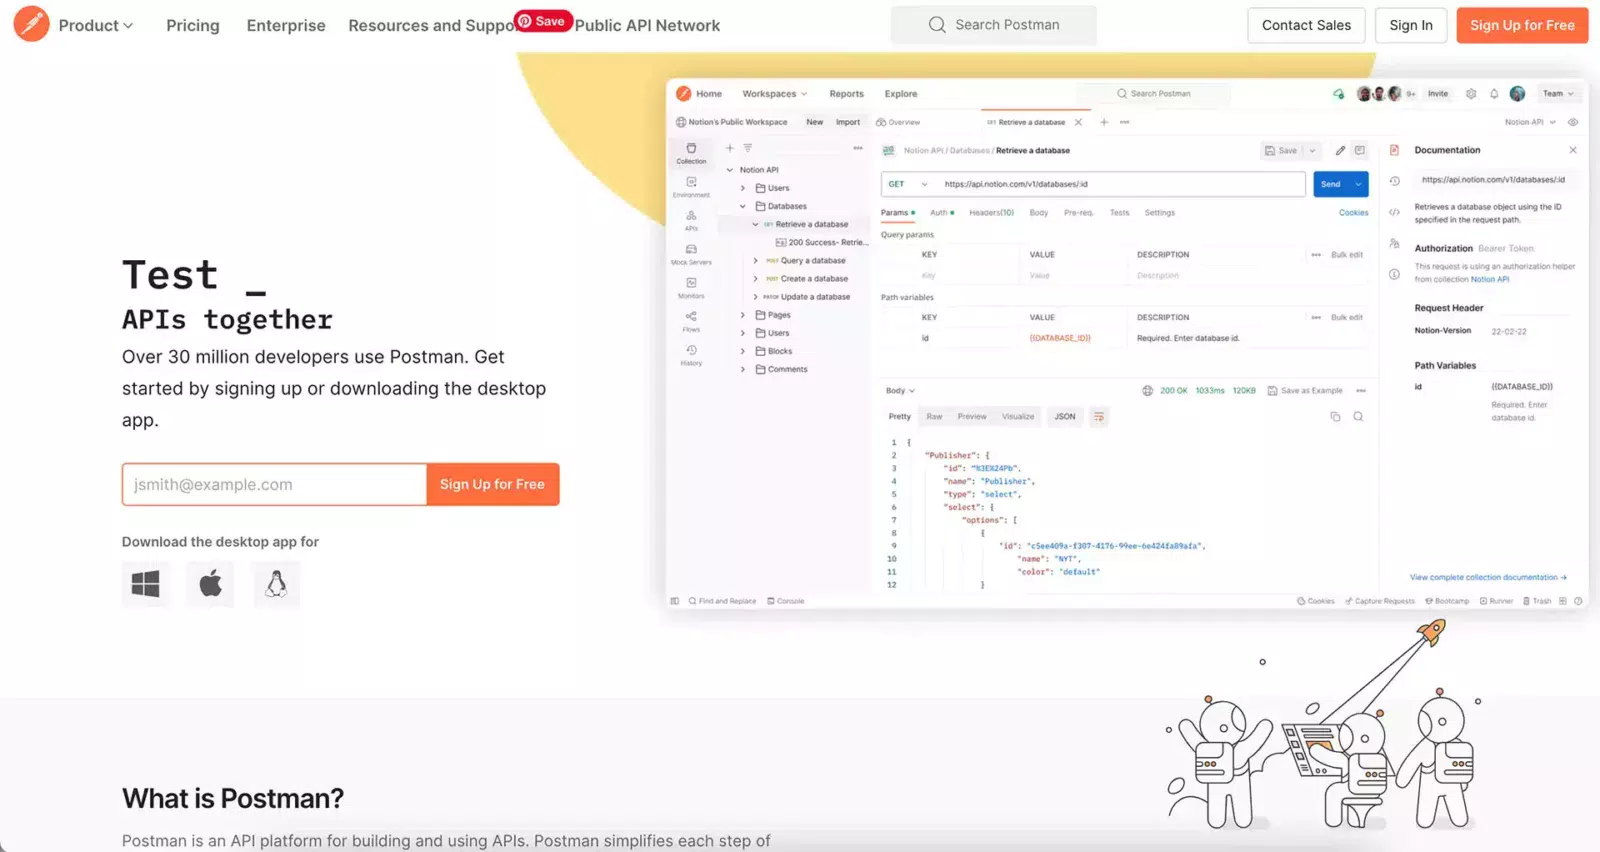Image resolution: width=1600 pixels, height=852 pixels.
Task: Open the Collection sidebar icon in app preview
Action: pyautogui.click(x=691, y=152)
